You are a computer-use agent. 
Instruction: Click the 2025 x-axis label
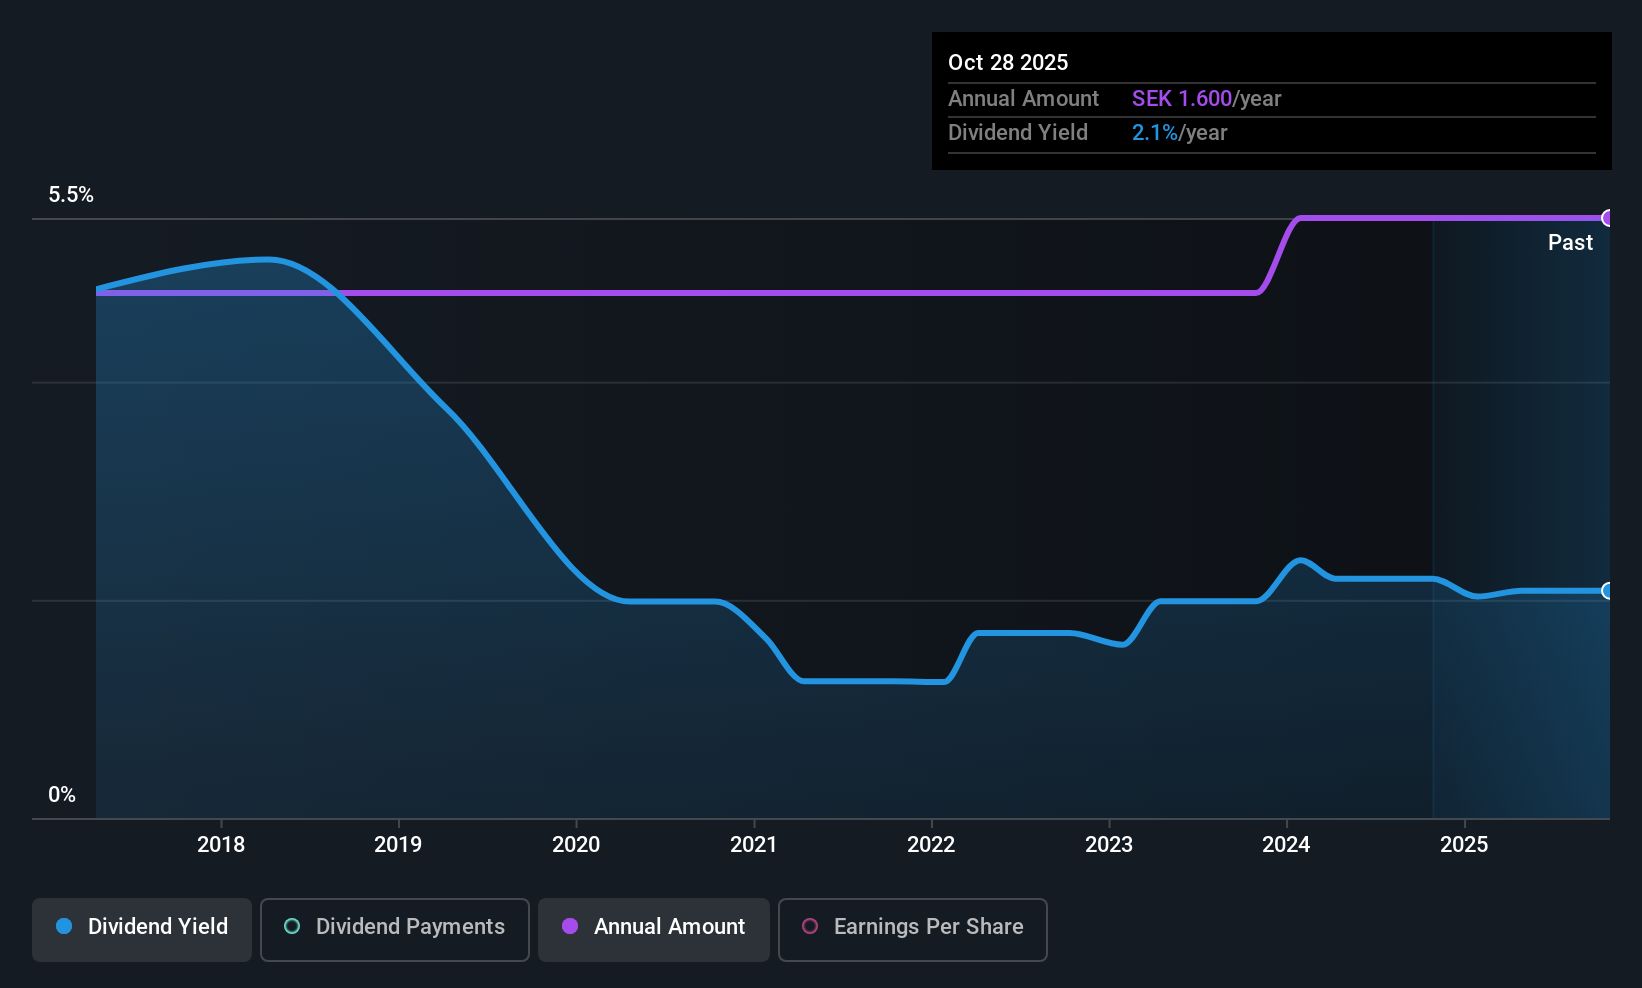1464,845
